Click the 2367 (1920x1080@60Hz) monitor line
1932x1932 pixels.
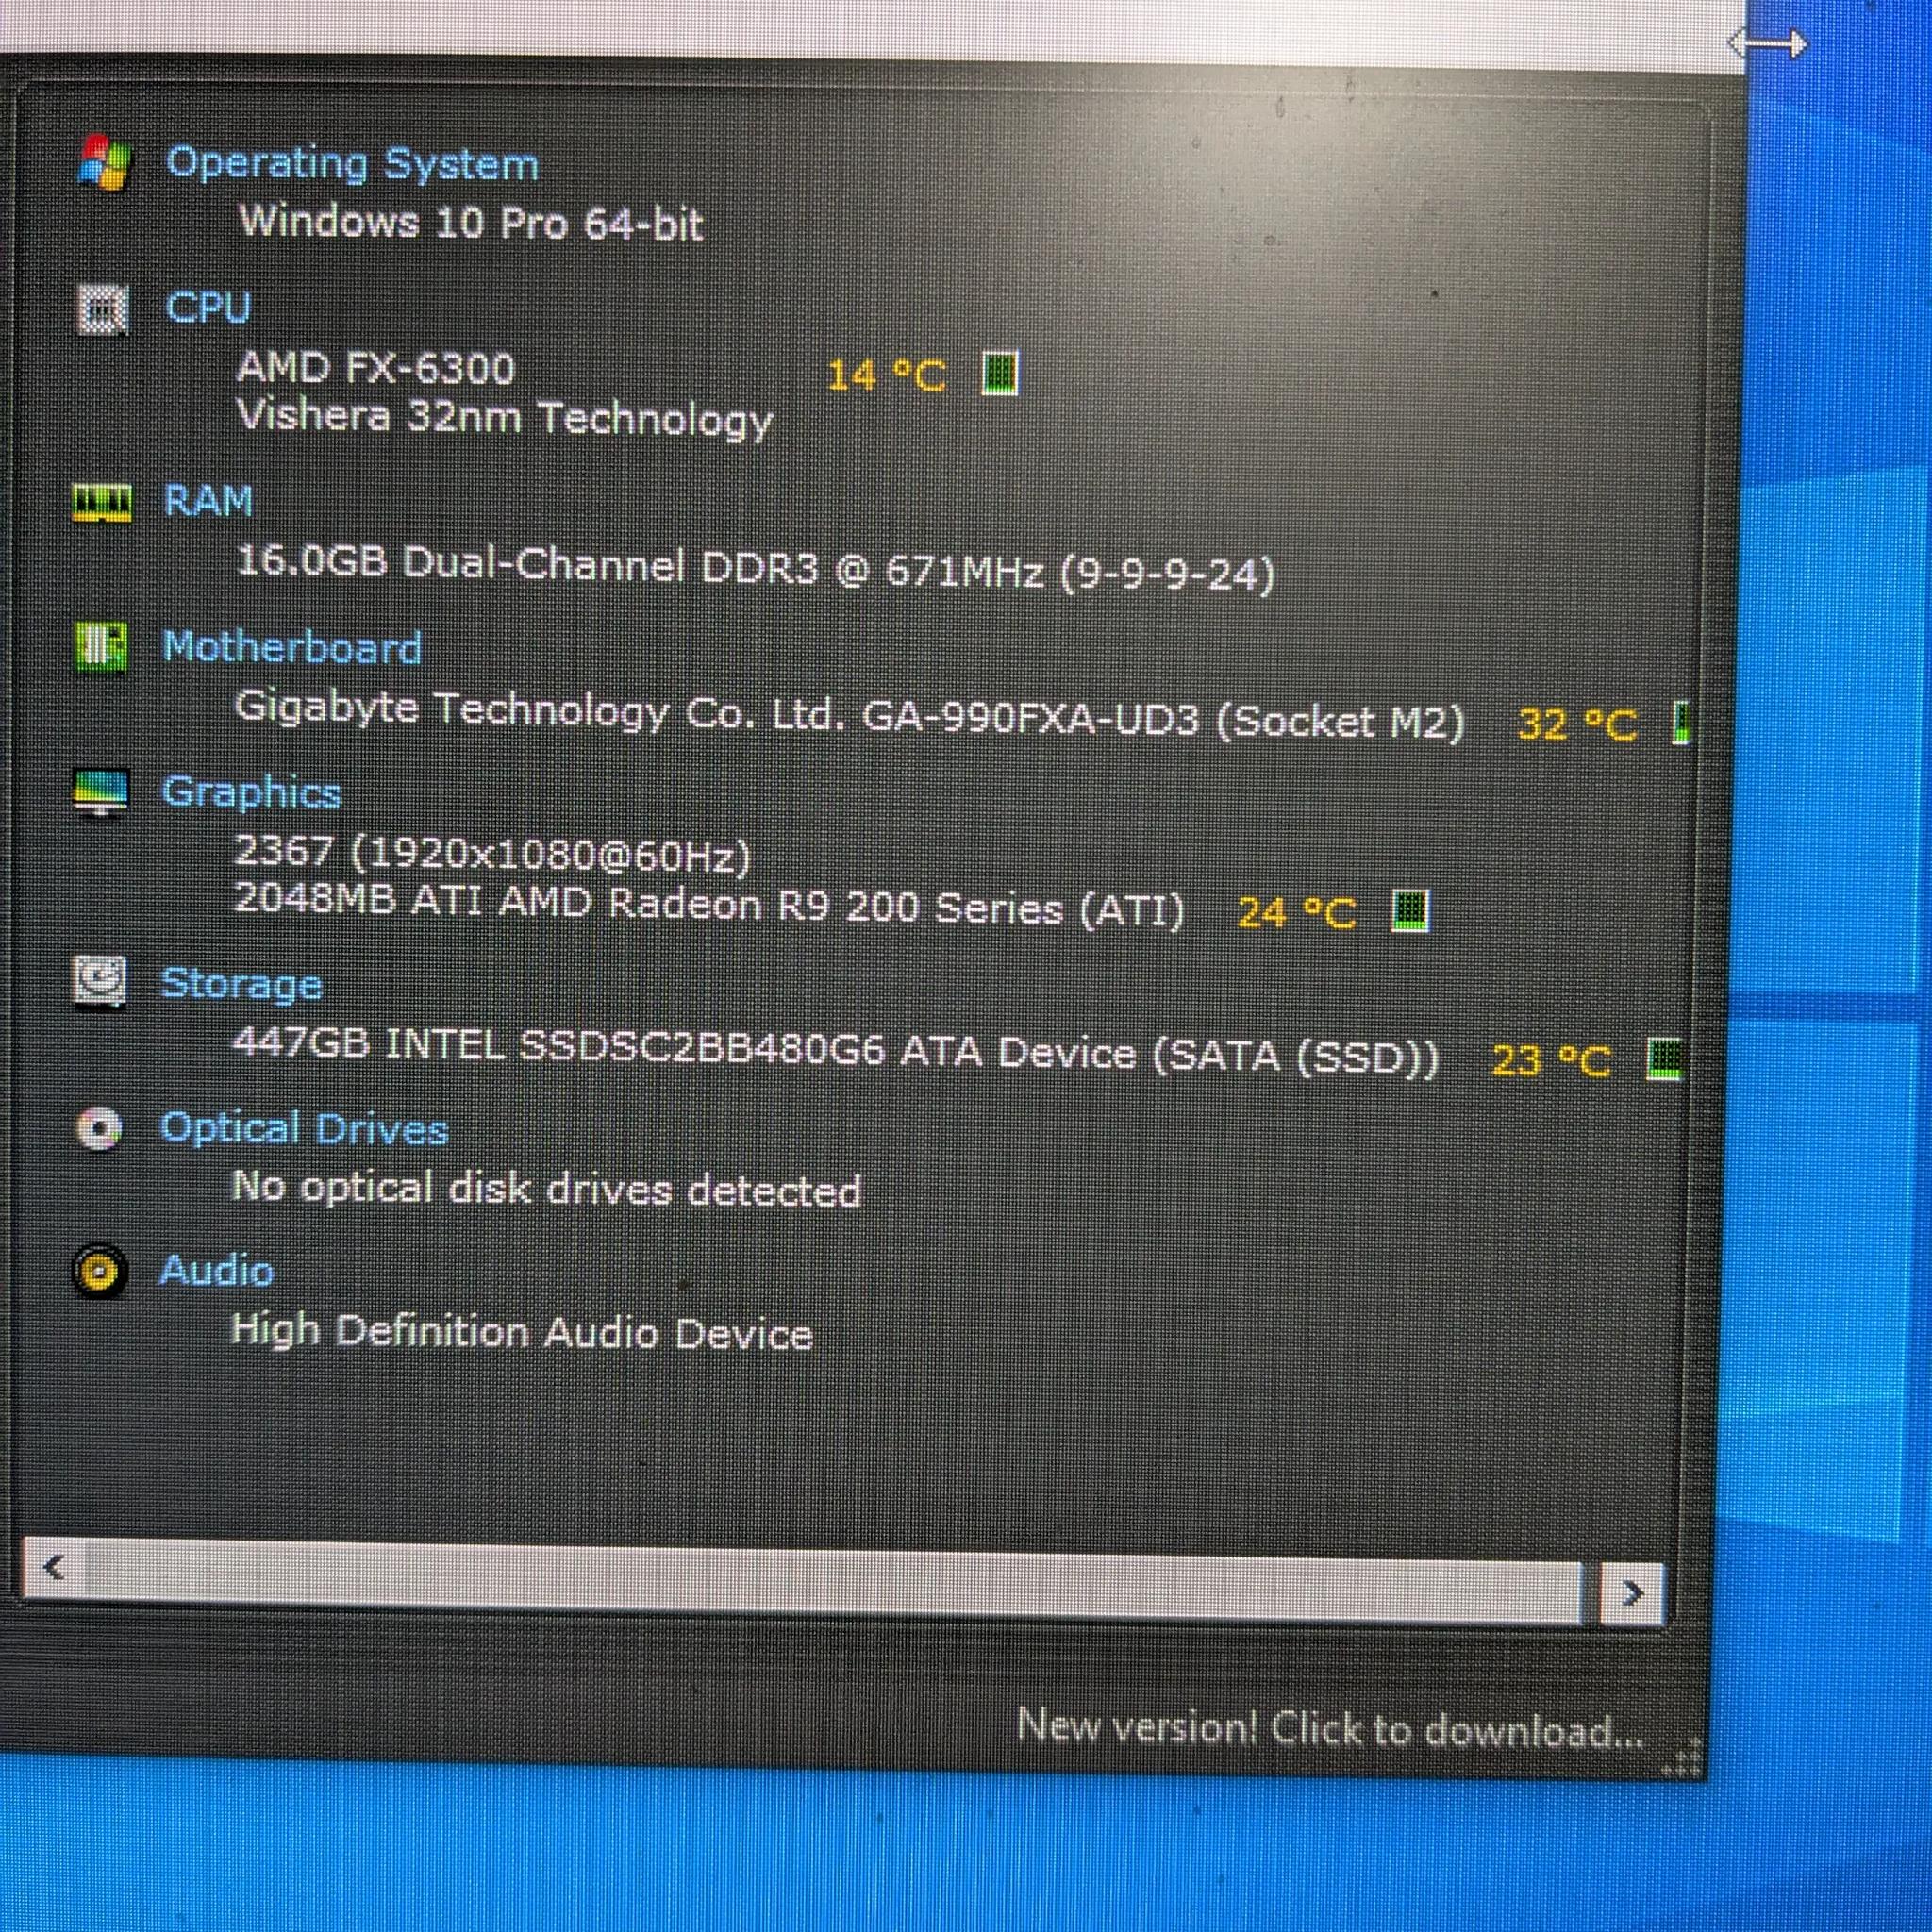click(491, 853)
